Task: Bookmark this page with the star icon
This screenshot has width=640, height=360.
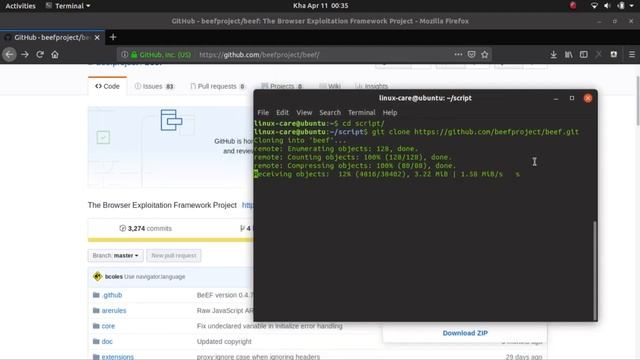Action: click(484, 54)
